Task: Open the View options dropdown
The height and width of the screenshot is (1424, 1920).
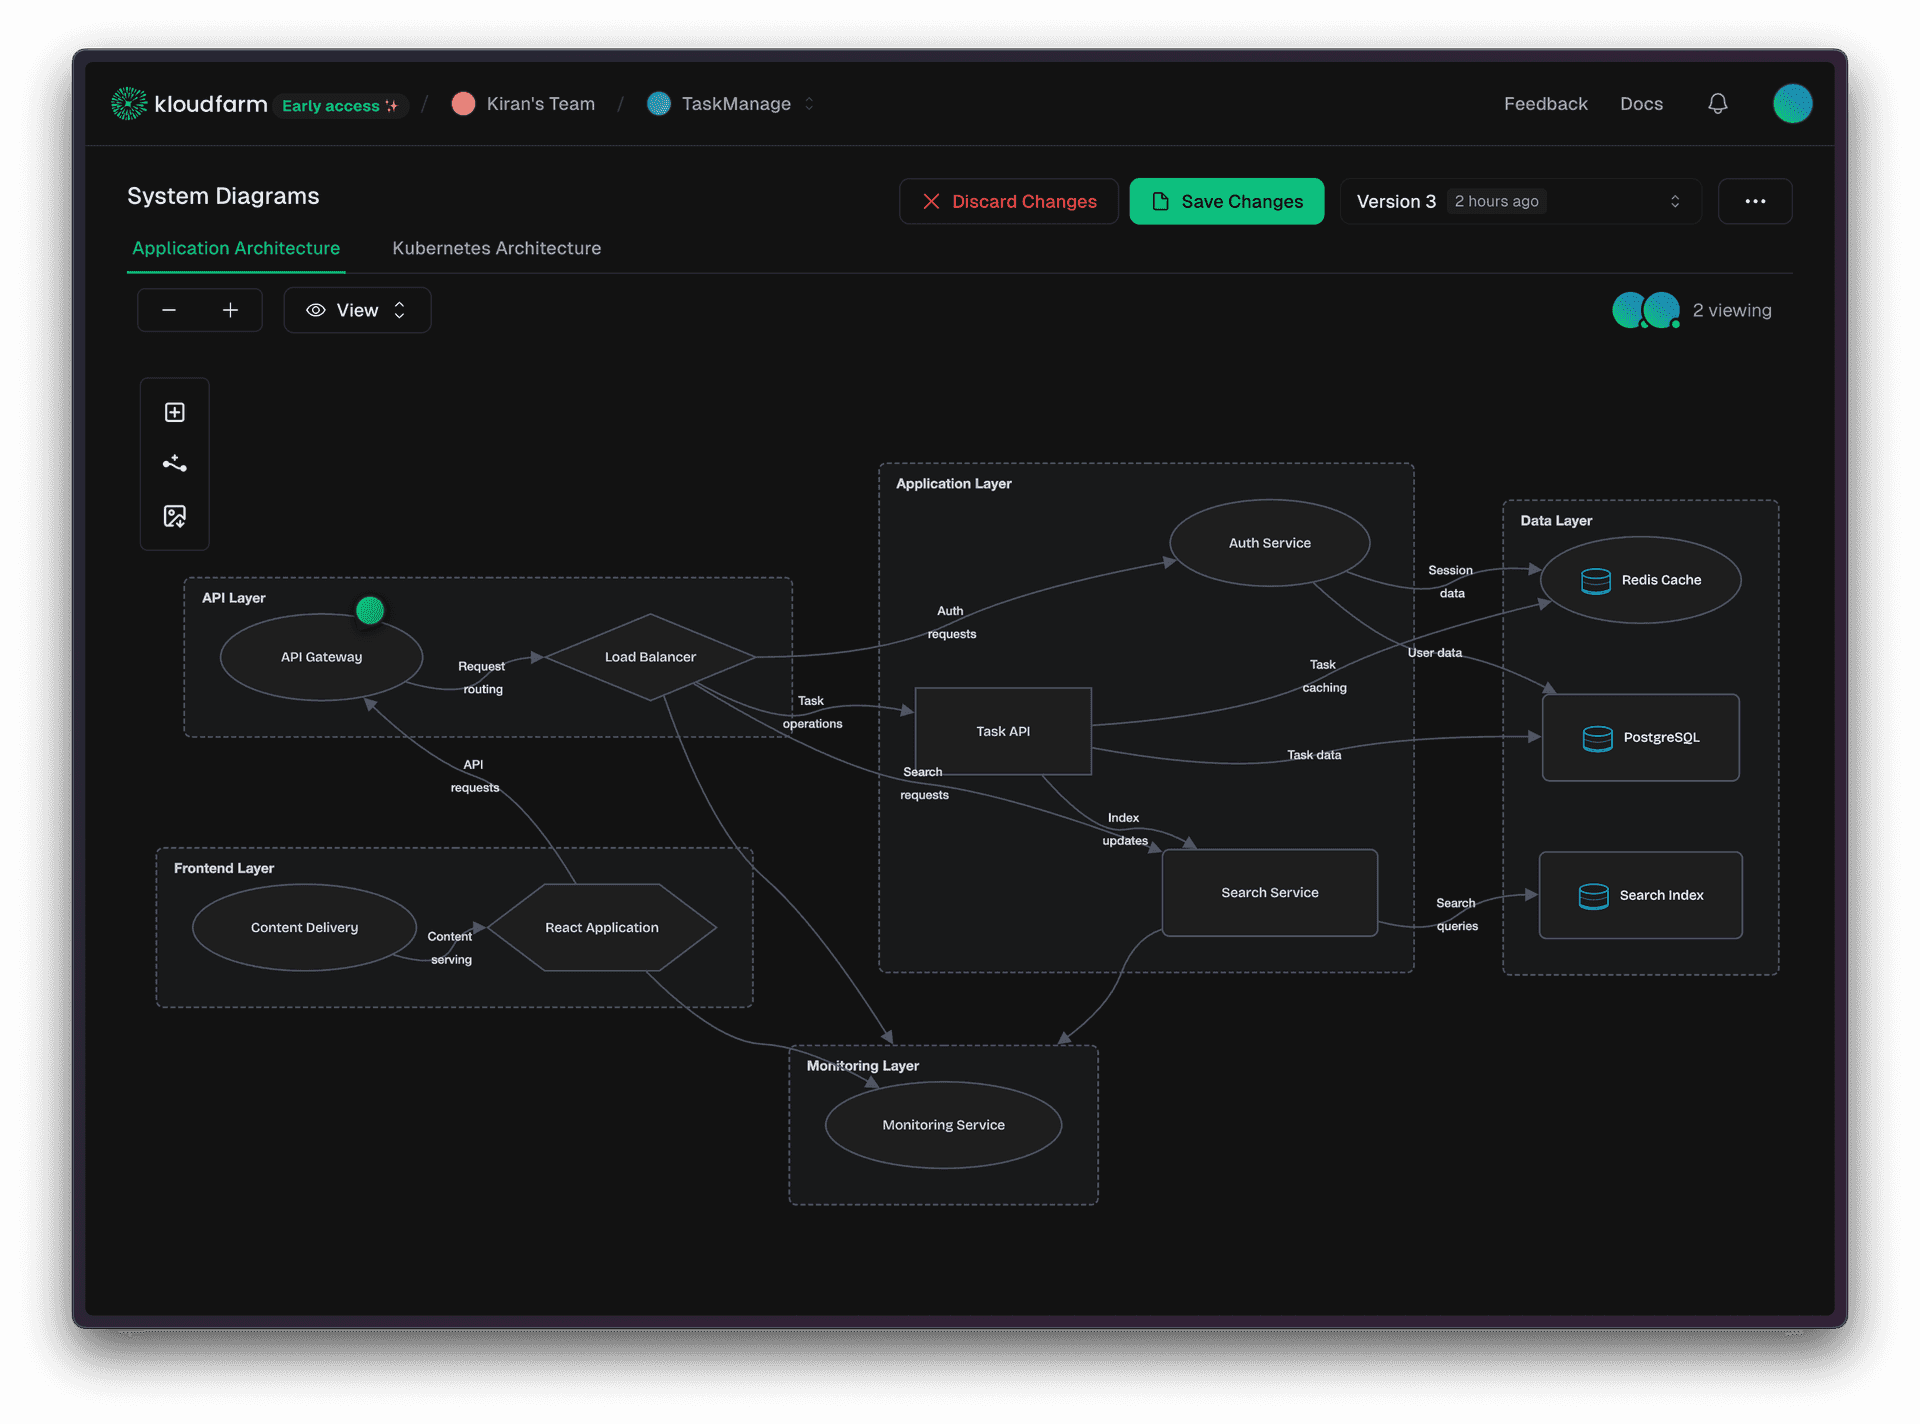Action: click(357, 310)
